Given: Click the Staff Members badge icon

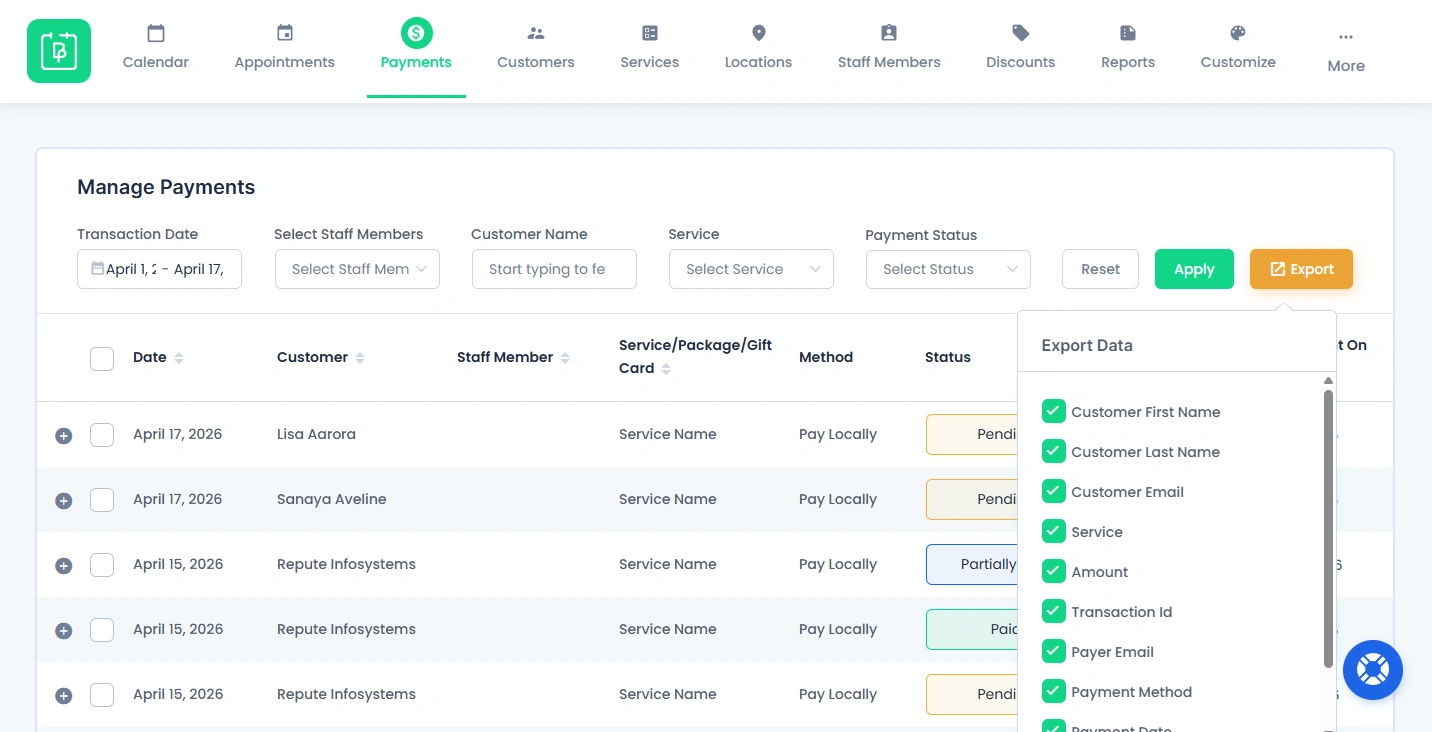Looking at the screenshot, I should [889, 33].
